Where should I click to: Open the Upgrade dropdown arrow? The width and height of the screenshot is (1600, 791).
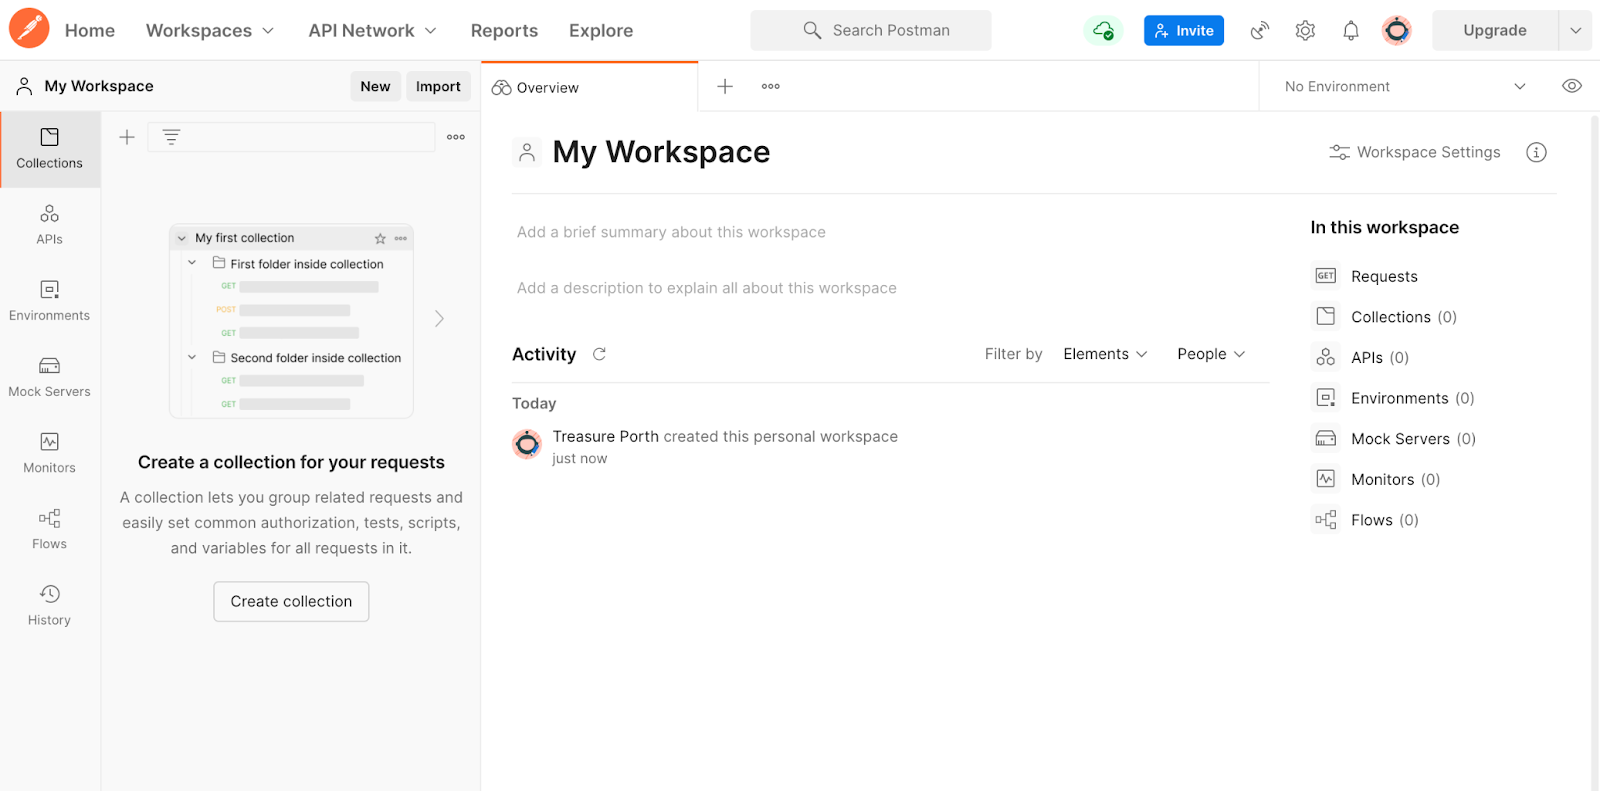click(x=1575, y=30)
